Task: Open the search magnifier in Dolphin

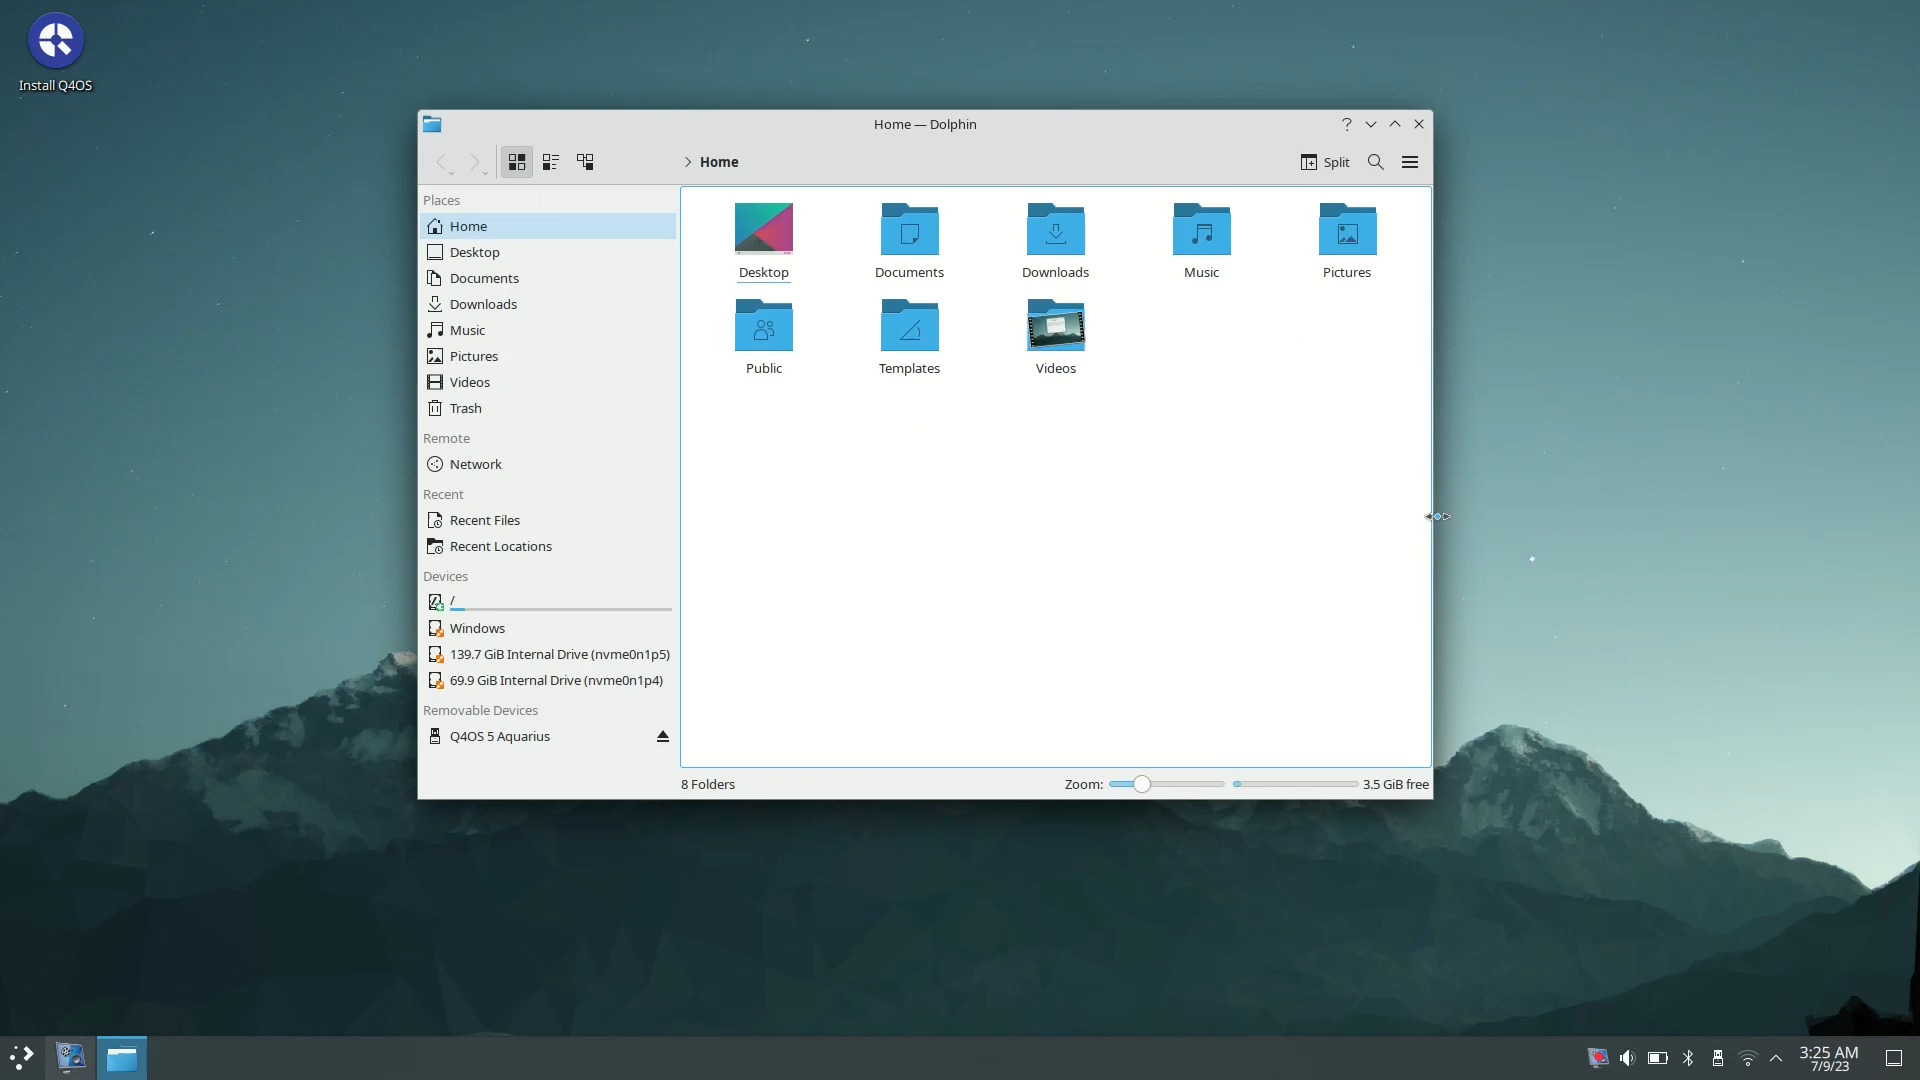Action: pyautogui.click(x=1376, y=162)
